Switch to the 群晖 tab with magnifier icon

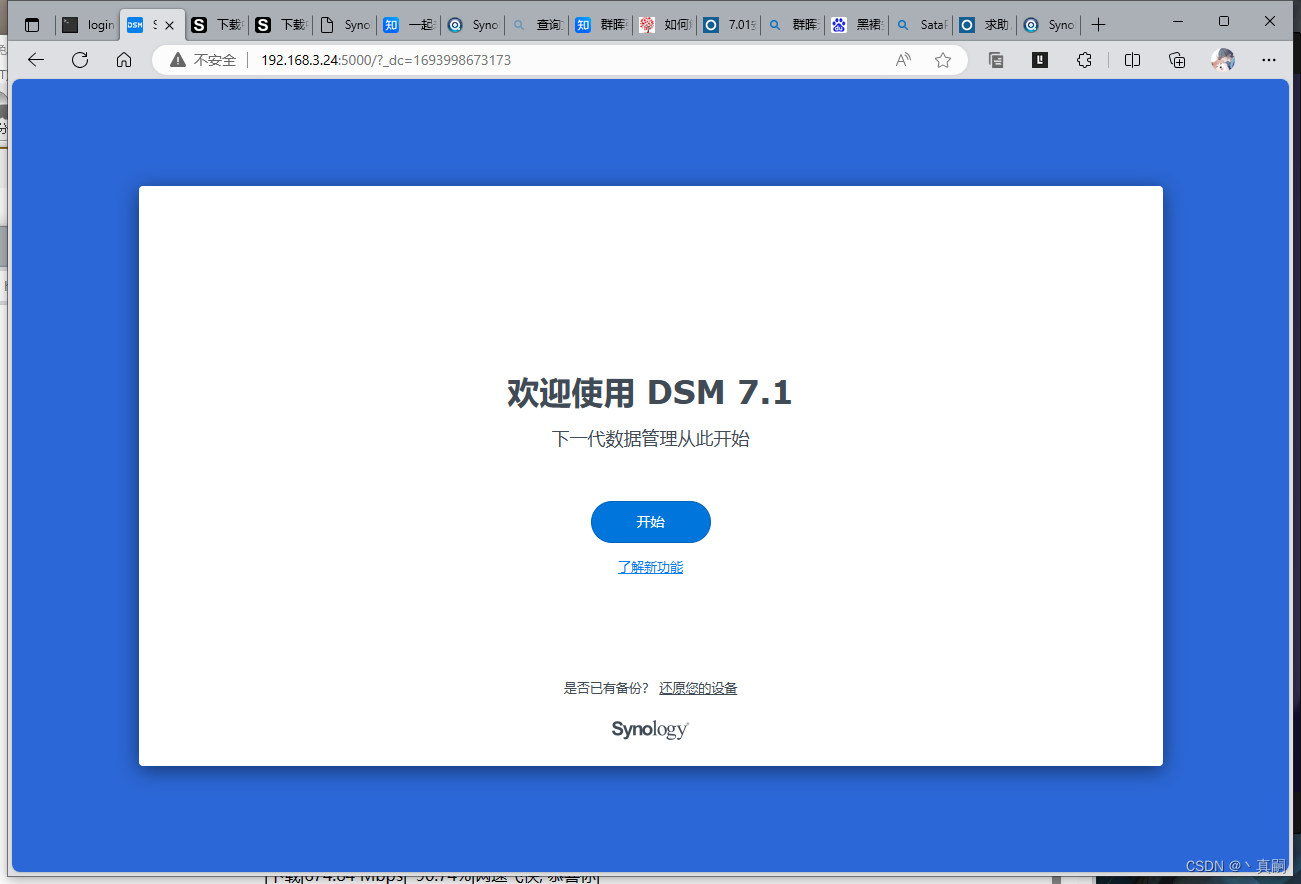pos(794,25)
